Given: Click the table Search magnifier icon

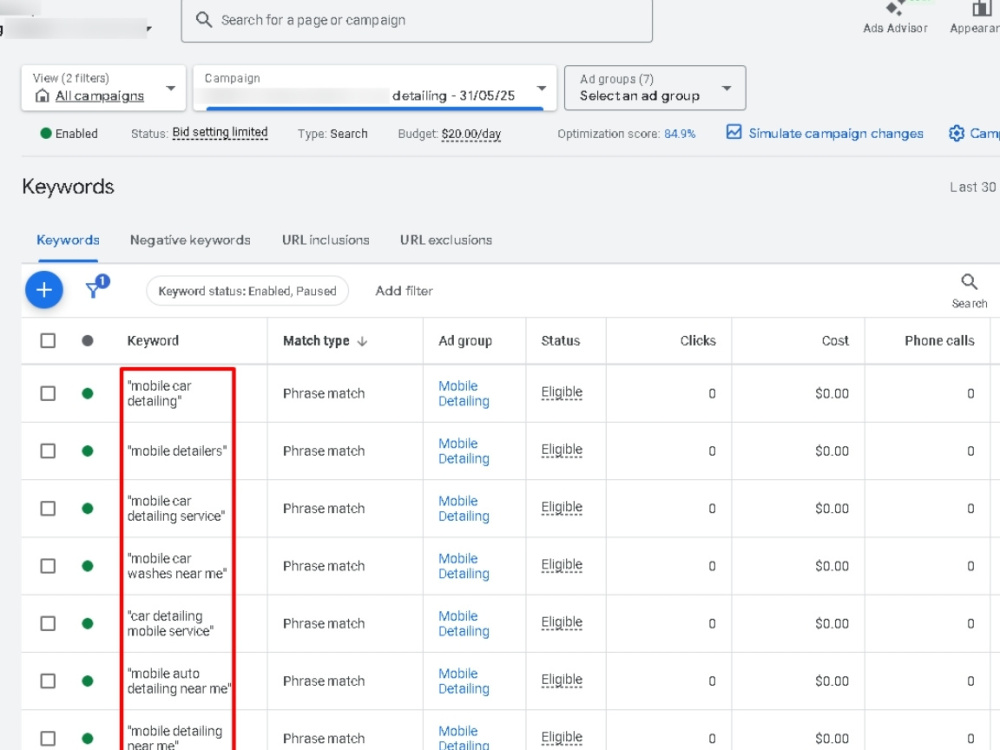Looking at the screenshot, I should point(969,282).
